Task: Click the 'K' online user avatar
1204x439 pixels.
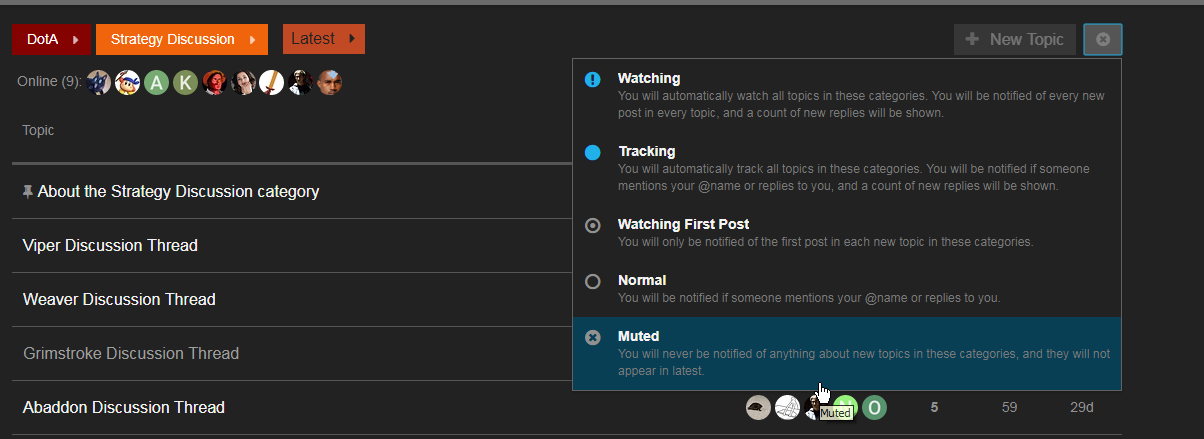Action: [x=185, y=83]
